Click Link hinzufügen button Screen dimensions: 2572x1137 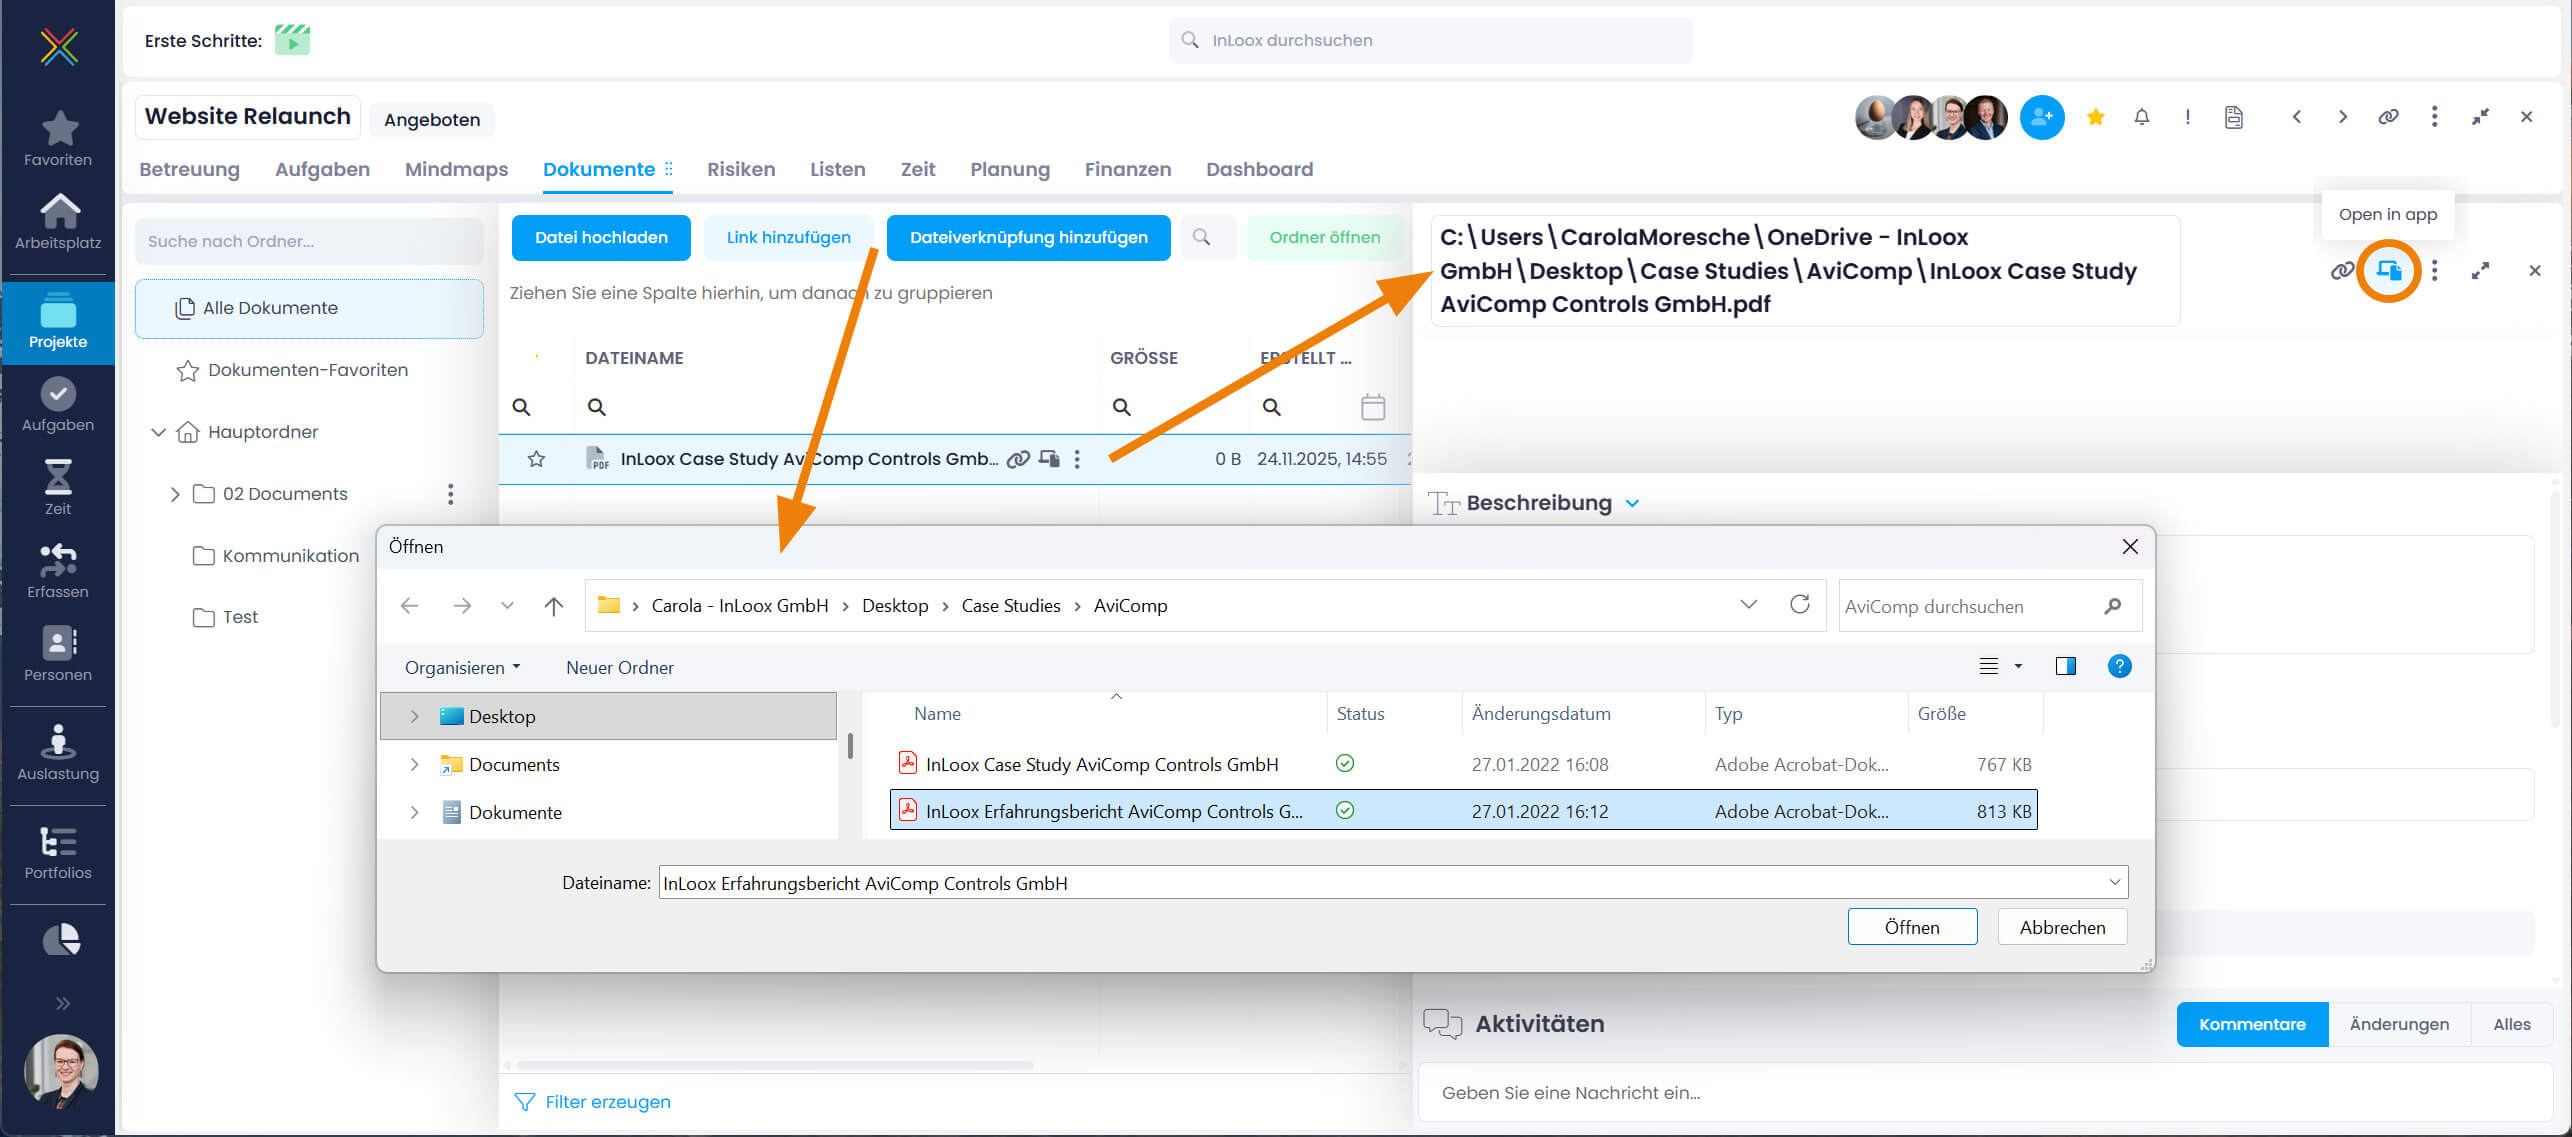788,237
